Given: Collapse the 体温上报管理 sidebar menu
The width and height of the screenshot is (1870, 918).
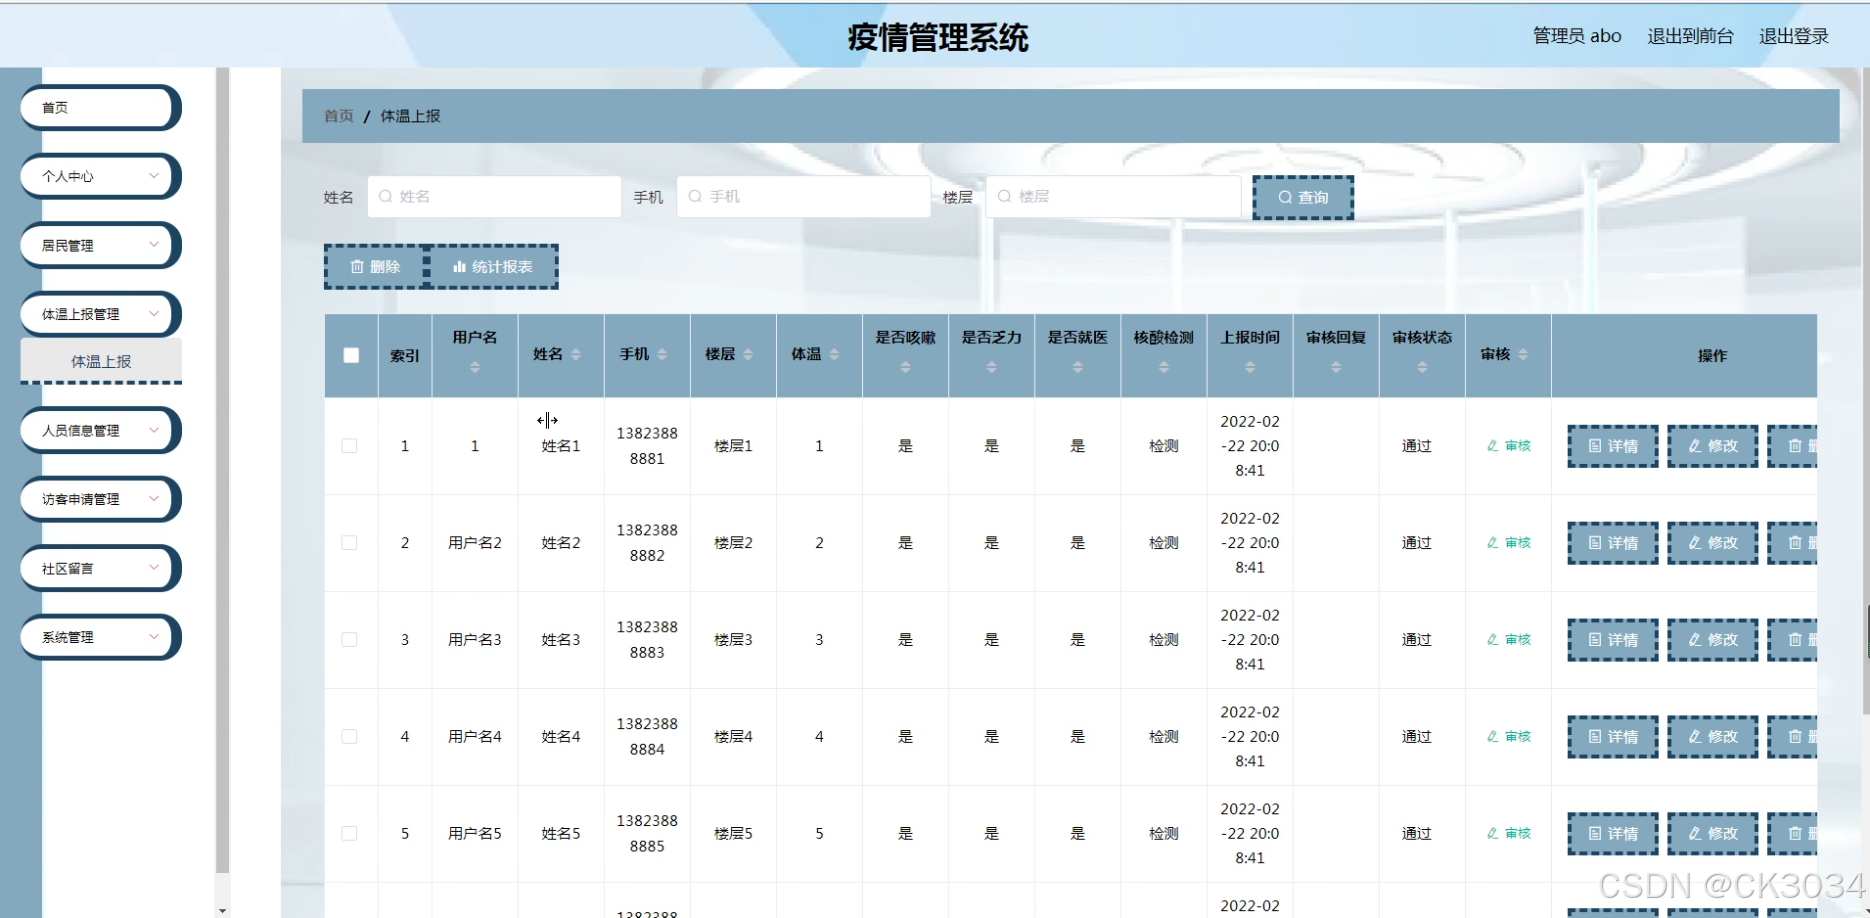Looking at the screenshot, I should [x=100, y=314].
